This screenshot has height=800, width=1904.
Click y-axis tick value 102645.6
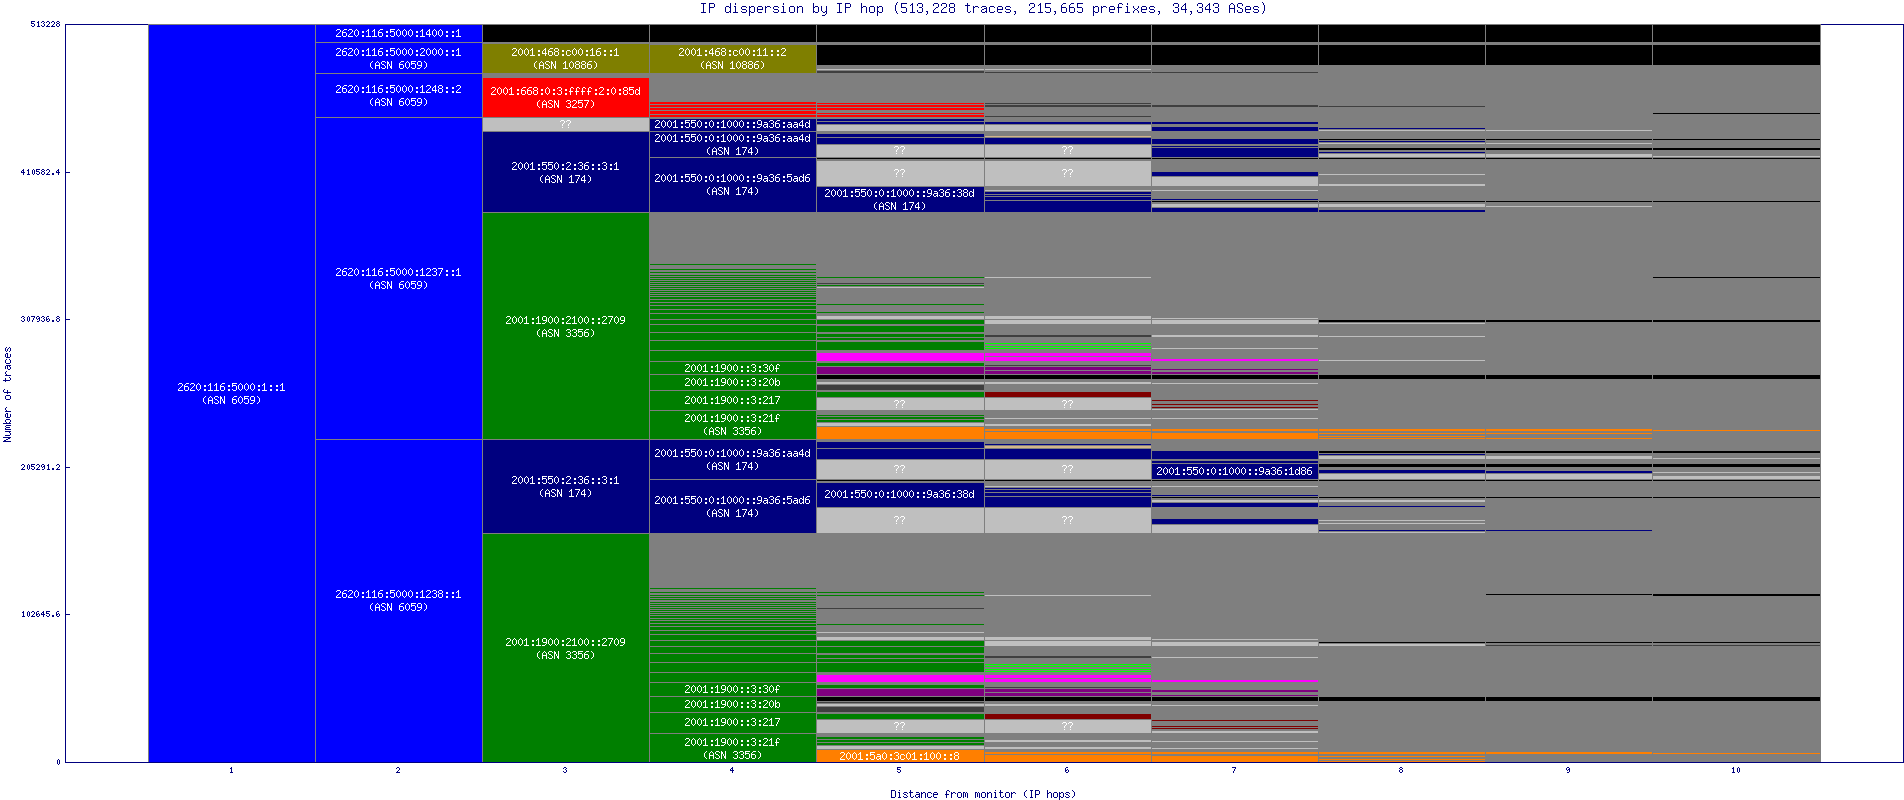pos(41,614)
